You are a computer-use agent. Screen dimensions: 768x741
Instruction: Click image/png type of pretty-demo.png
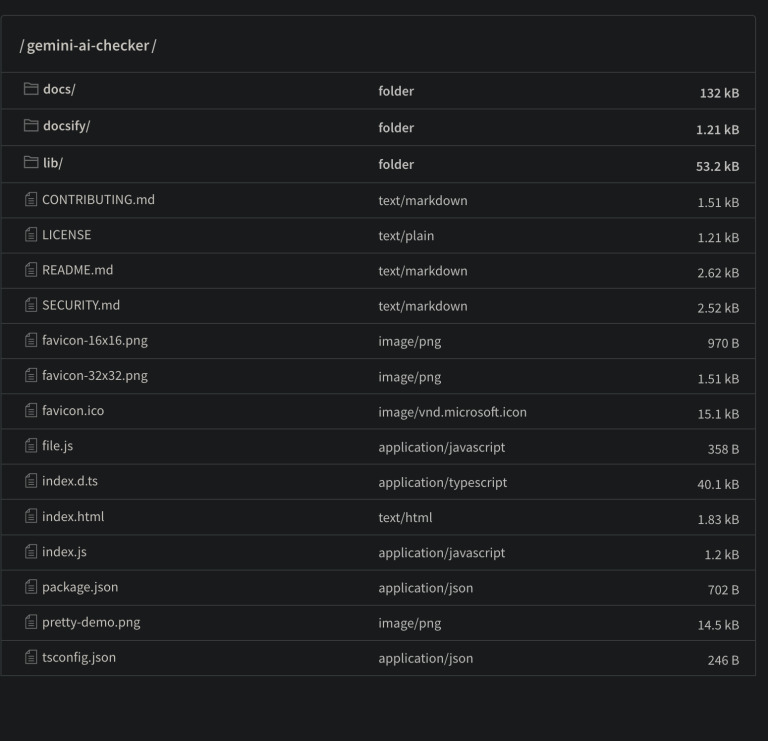pos(409,623)
